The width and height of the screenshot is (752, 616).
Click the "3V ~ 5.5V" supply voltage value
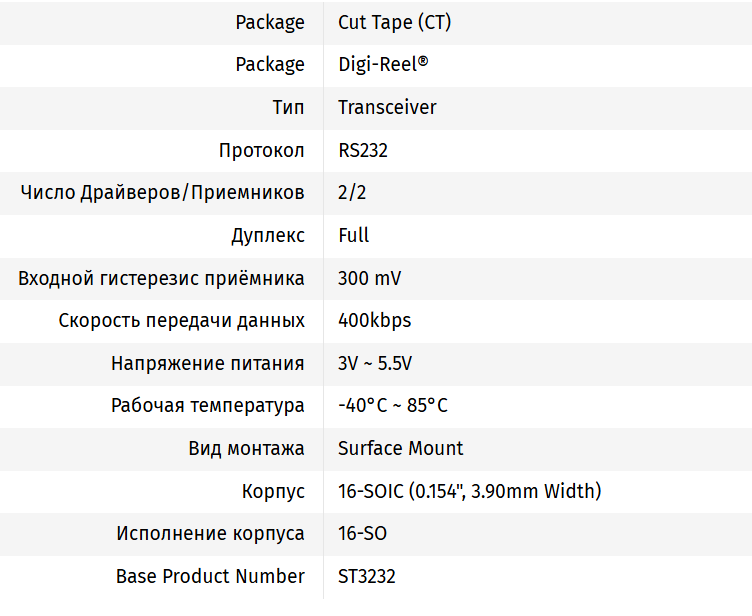pos(375,364)
